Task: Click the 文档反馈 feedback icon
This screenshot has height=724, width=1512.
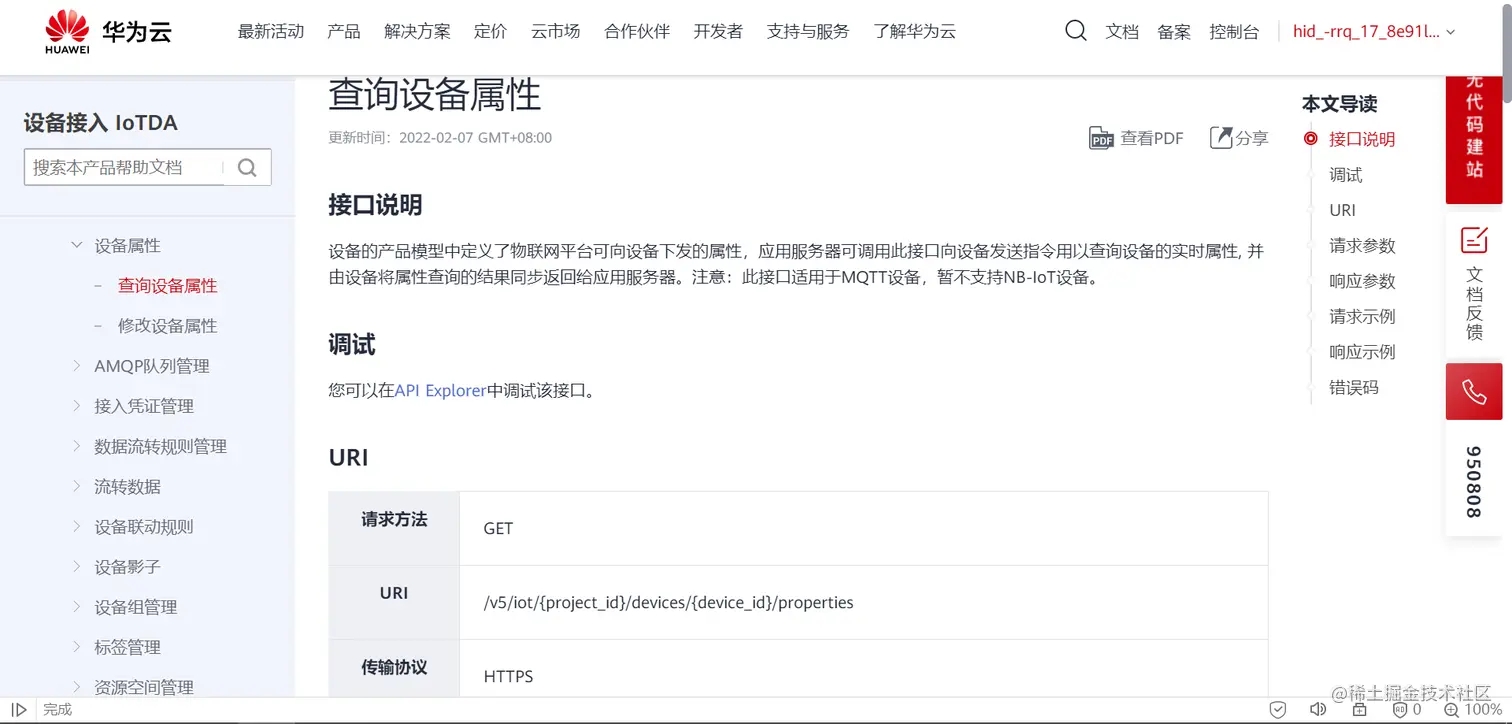Action: tap(1474, 240)
